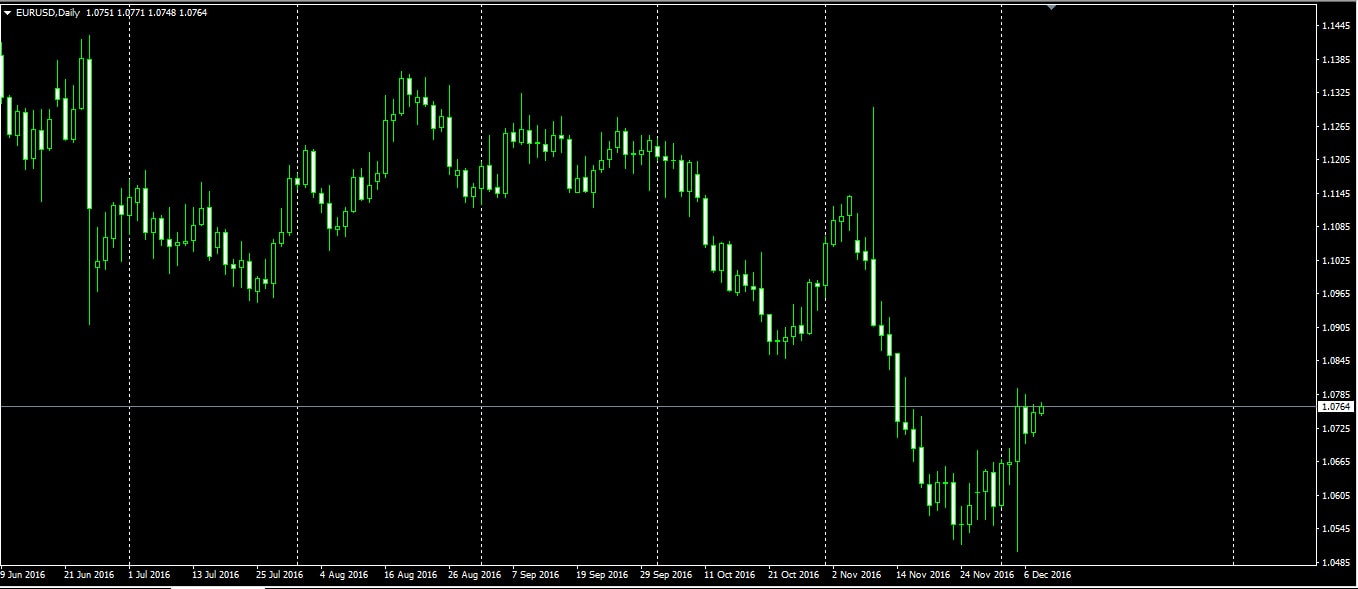Screen dimensions: 1358x589
Task: Click the 16 Aug 2016 date label
Action: pyautogui.click(x=411, y=575)
